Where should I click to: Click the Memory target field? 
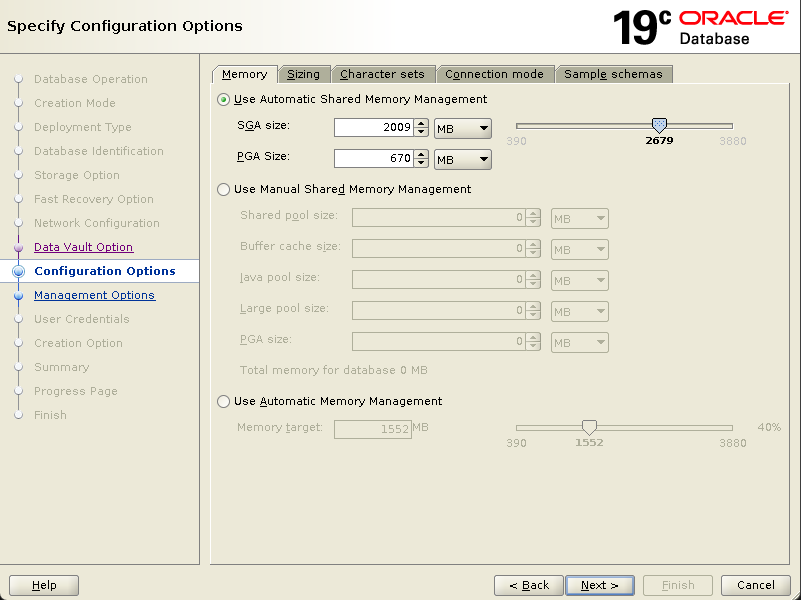point(373,429)
